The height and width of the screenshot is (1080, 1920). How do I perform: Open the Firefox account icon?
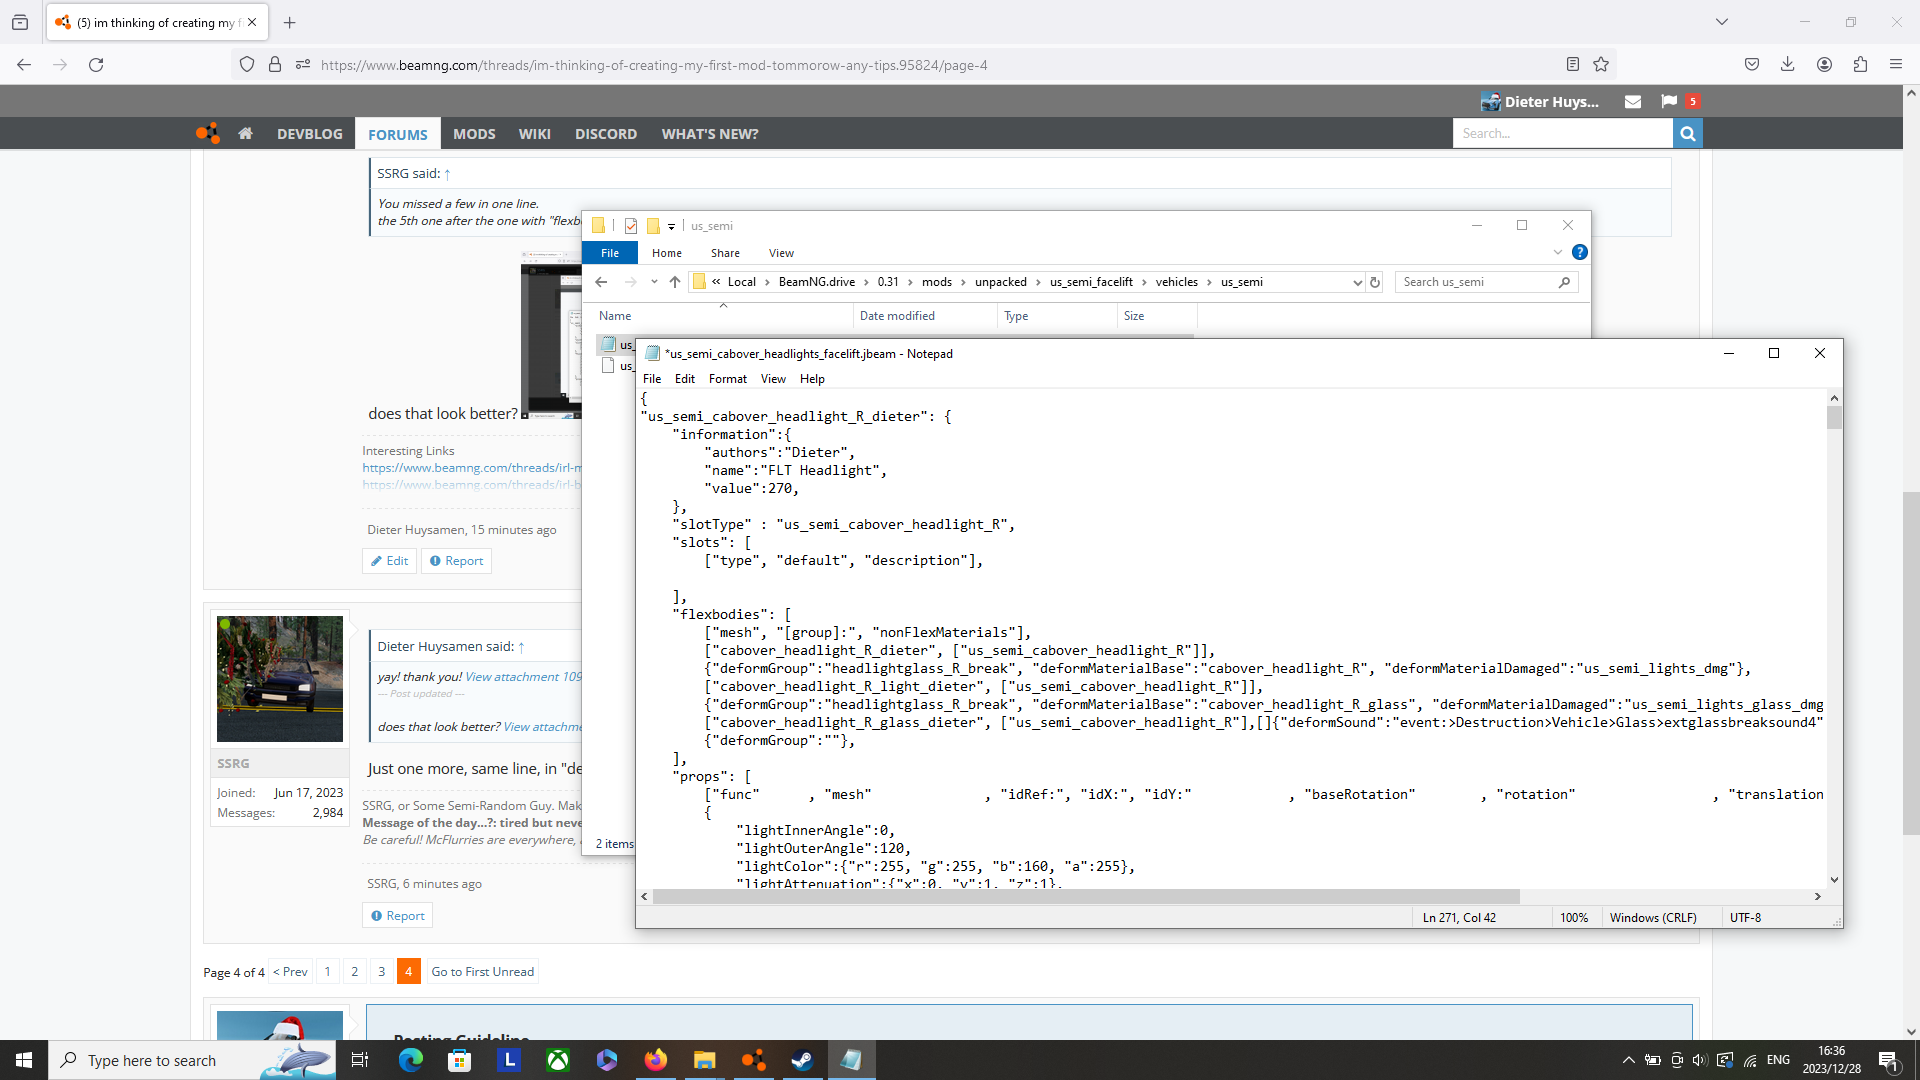(1825, 65)
